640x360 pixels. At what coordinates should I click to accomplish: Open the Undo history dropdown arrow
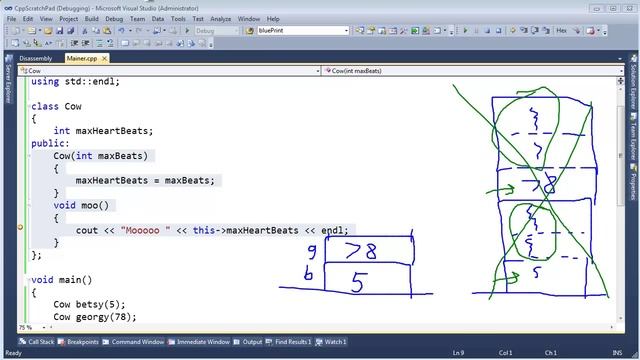point(130,31)
